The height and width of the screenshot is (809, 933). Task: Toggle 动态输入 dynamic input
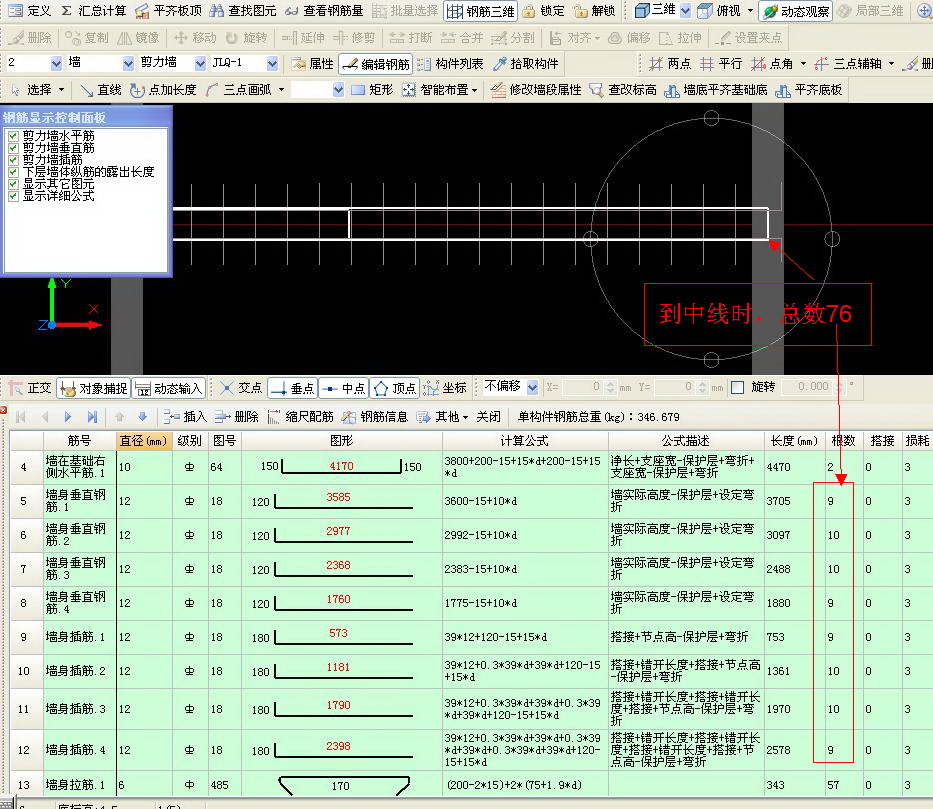point(168,388)
